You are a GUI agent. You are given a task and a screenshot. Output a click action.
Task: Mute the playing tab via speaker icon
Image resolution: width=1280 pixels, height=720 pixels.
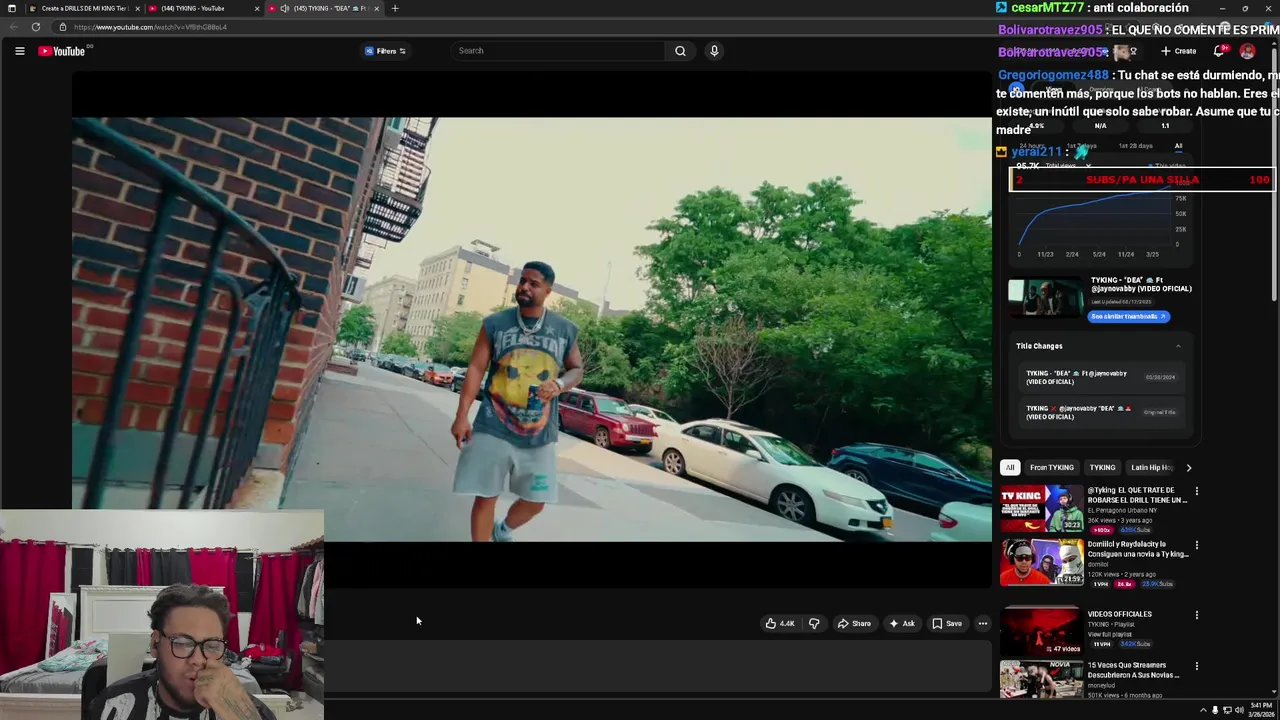pyautogui.click(x=285, y=8)
